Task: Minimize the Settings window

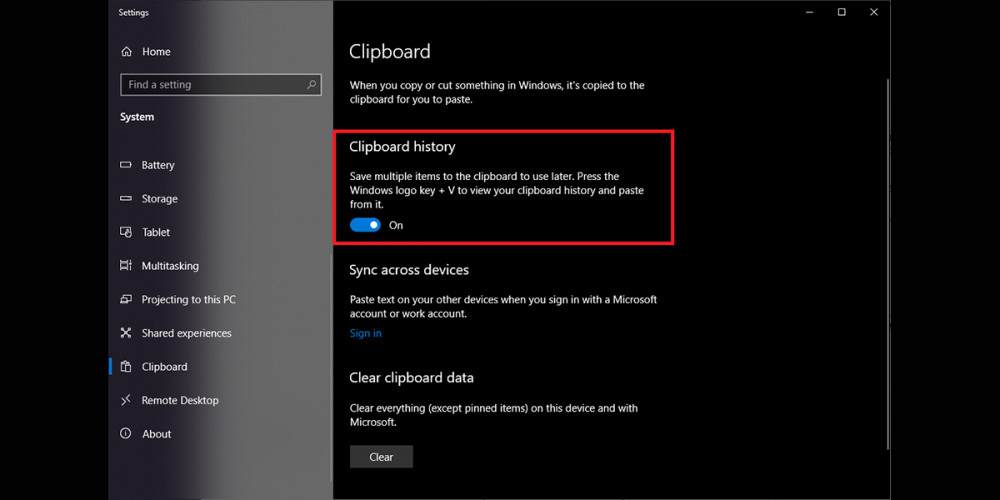Action: 809,12
